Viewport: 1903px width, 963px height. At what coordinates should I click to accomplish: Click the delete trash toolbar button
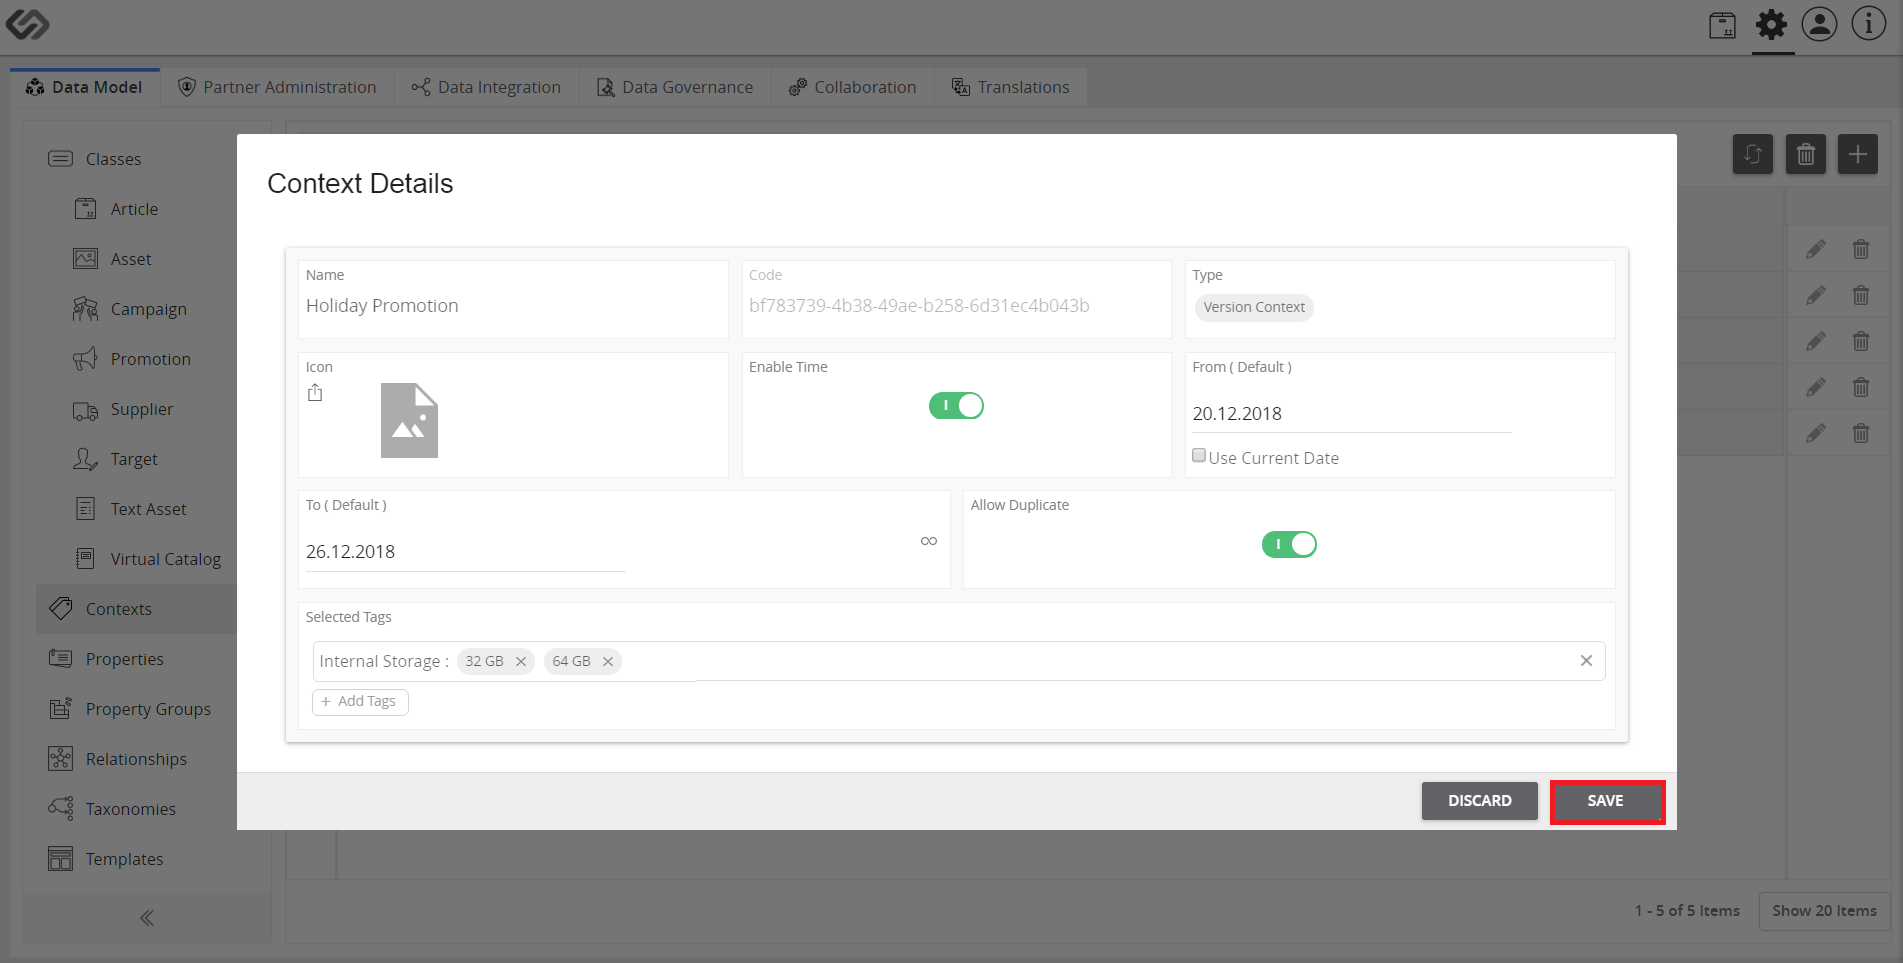pos(1805,154)
